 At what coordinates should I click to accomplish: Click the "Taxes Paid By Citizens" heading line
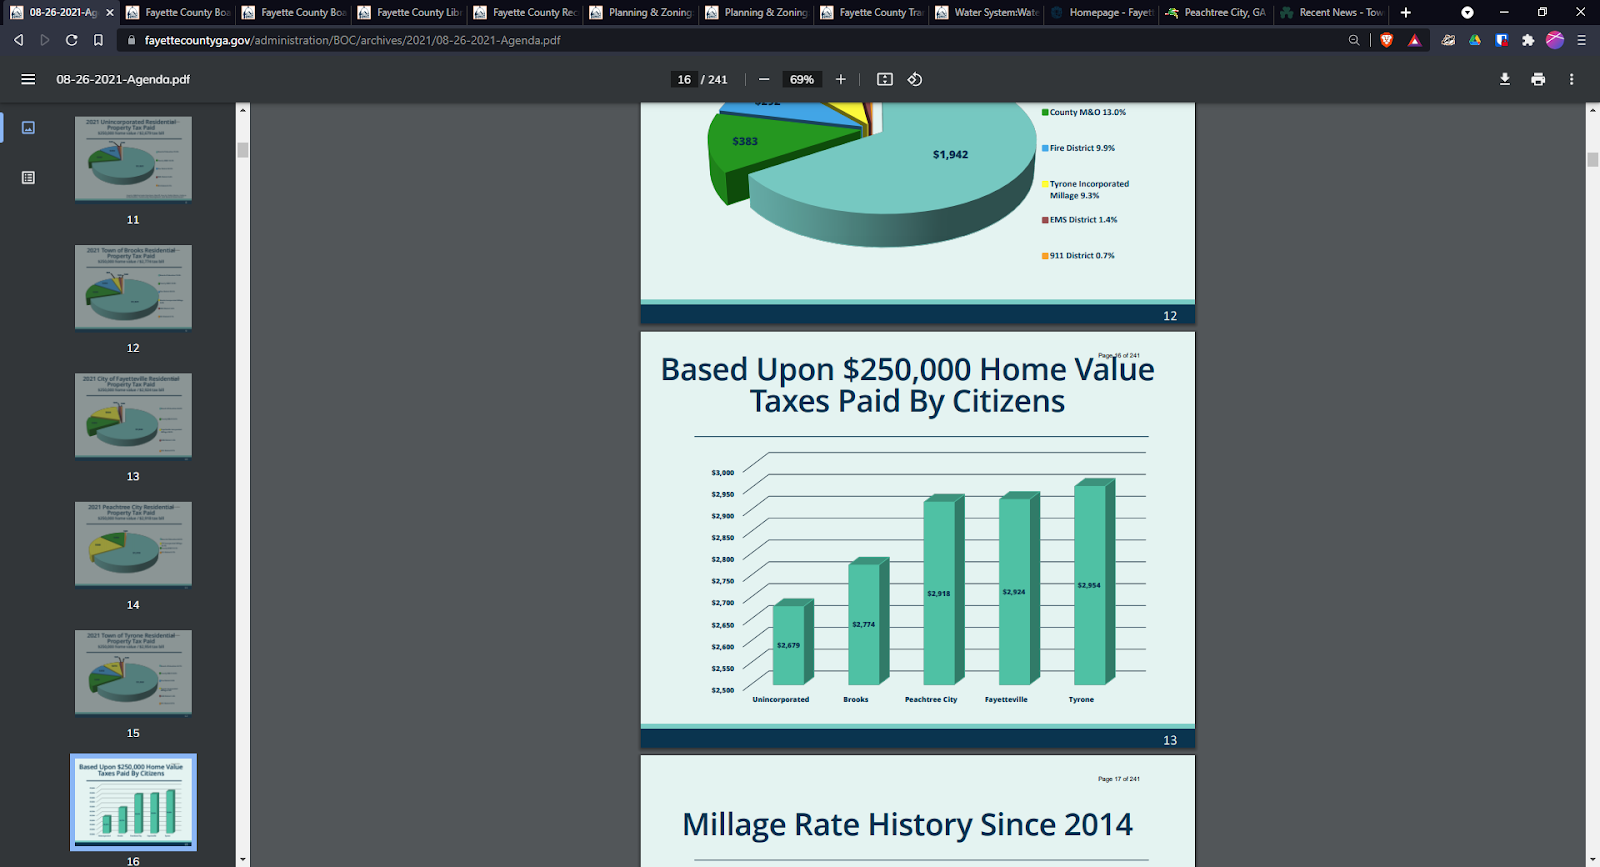click(x=907, y=402)
